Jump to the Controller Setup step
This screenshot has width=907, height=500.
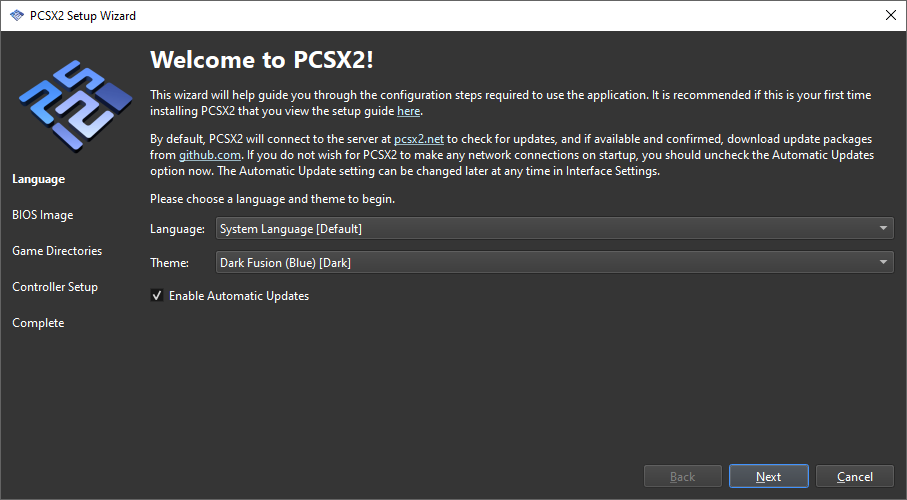point(55,287)
